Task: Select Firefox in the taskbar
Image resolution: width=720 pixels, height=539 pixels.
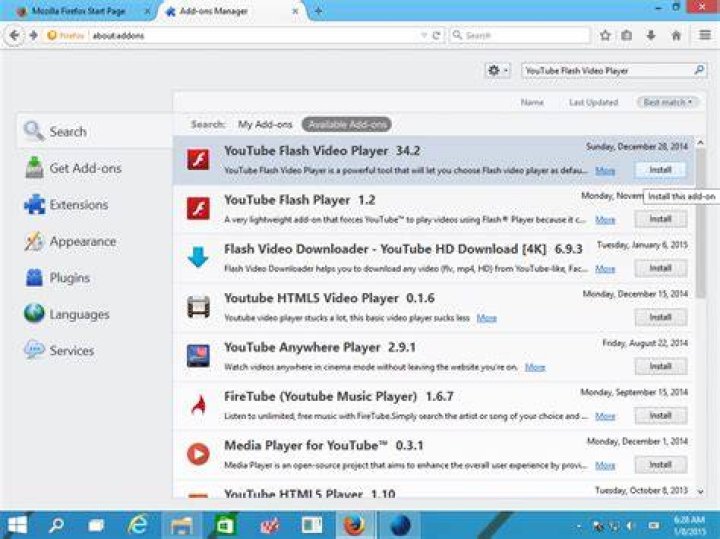Action: (354, 525)
